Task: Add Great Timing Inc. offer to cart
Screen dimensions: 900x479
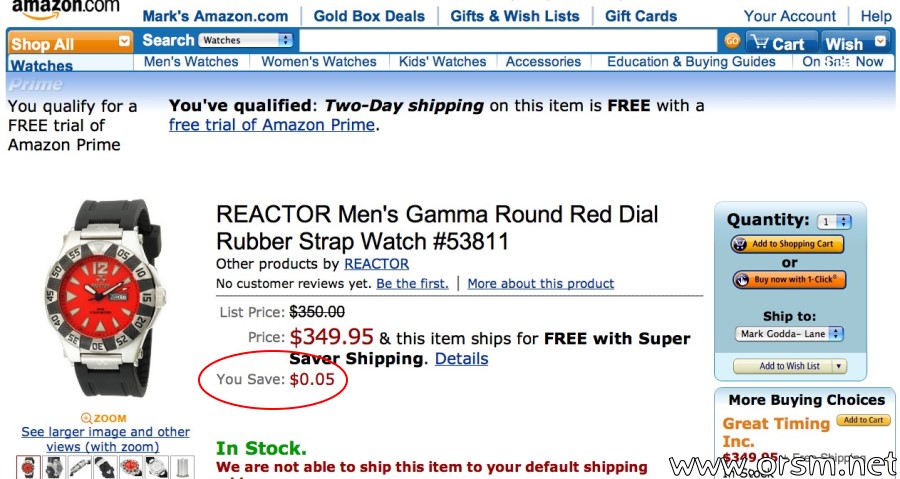Action: point(863,420)
